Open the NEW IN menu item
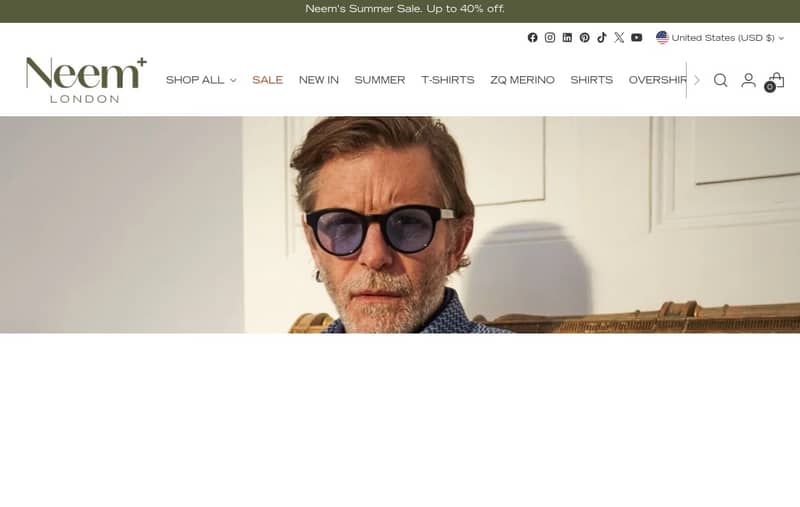The height and width of the screenshot is (507, 800). [319, 80]
